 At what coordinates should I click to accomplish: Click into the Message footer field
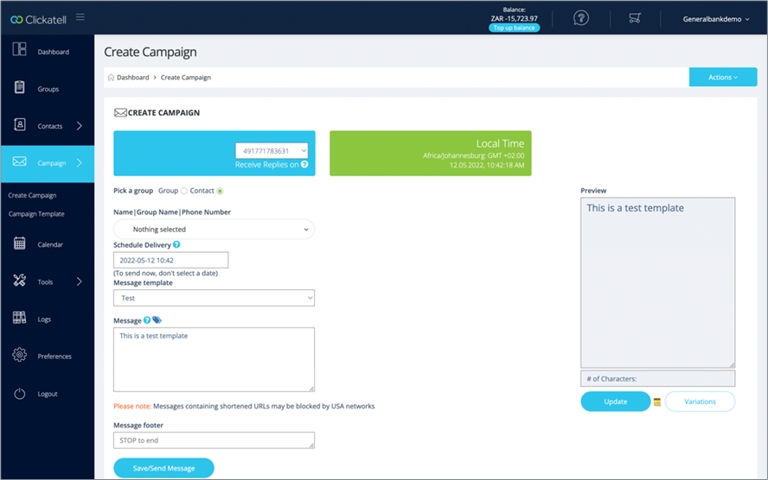pyautogui.click(x=214, y=440)
